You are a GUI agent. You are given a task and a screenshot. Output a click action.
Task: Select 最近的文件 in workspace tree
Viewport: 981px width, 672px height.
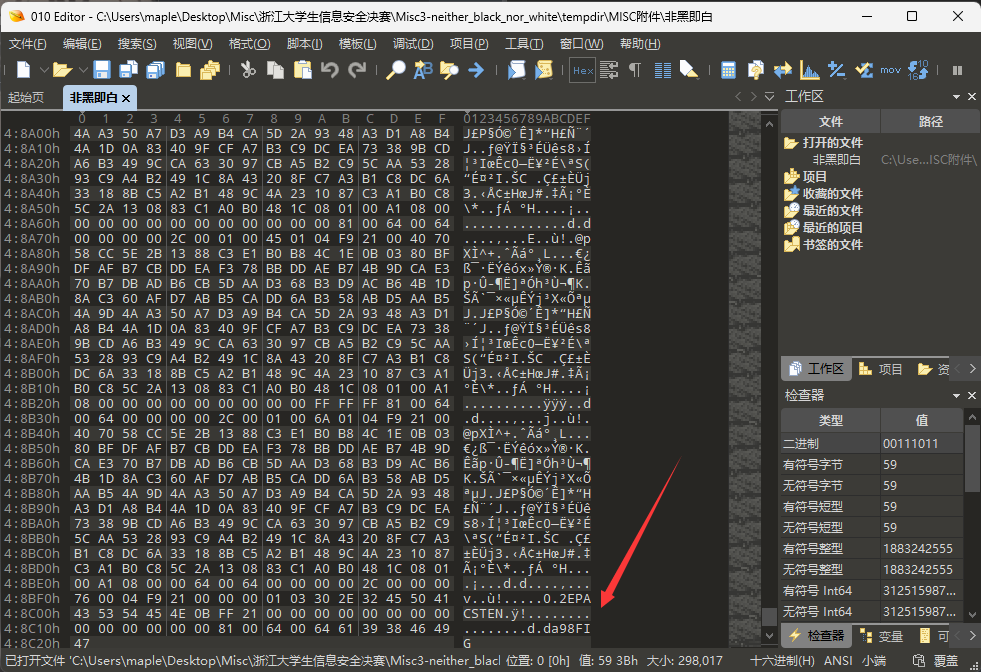(832, 210)
